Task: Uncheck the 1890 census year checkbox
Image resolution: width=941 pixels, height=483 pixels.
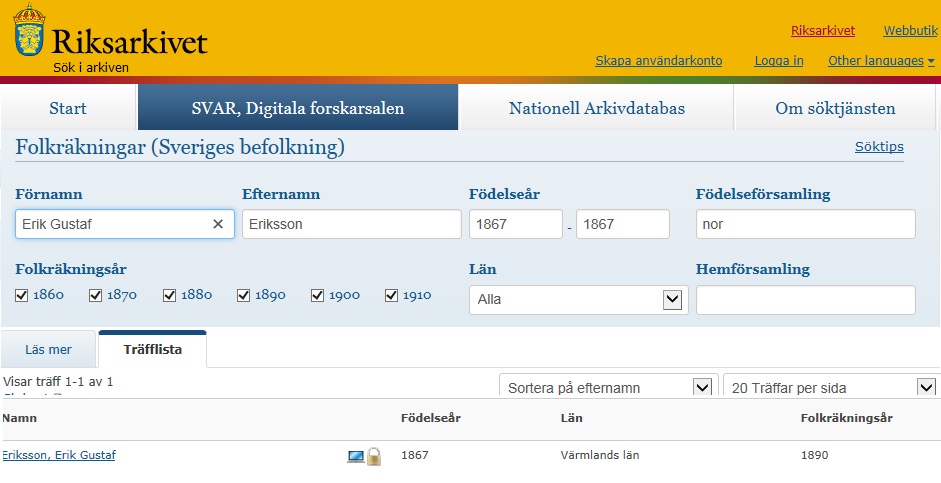Action: 244,295
